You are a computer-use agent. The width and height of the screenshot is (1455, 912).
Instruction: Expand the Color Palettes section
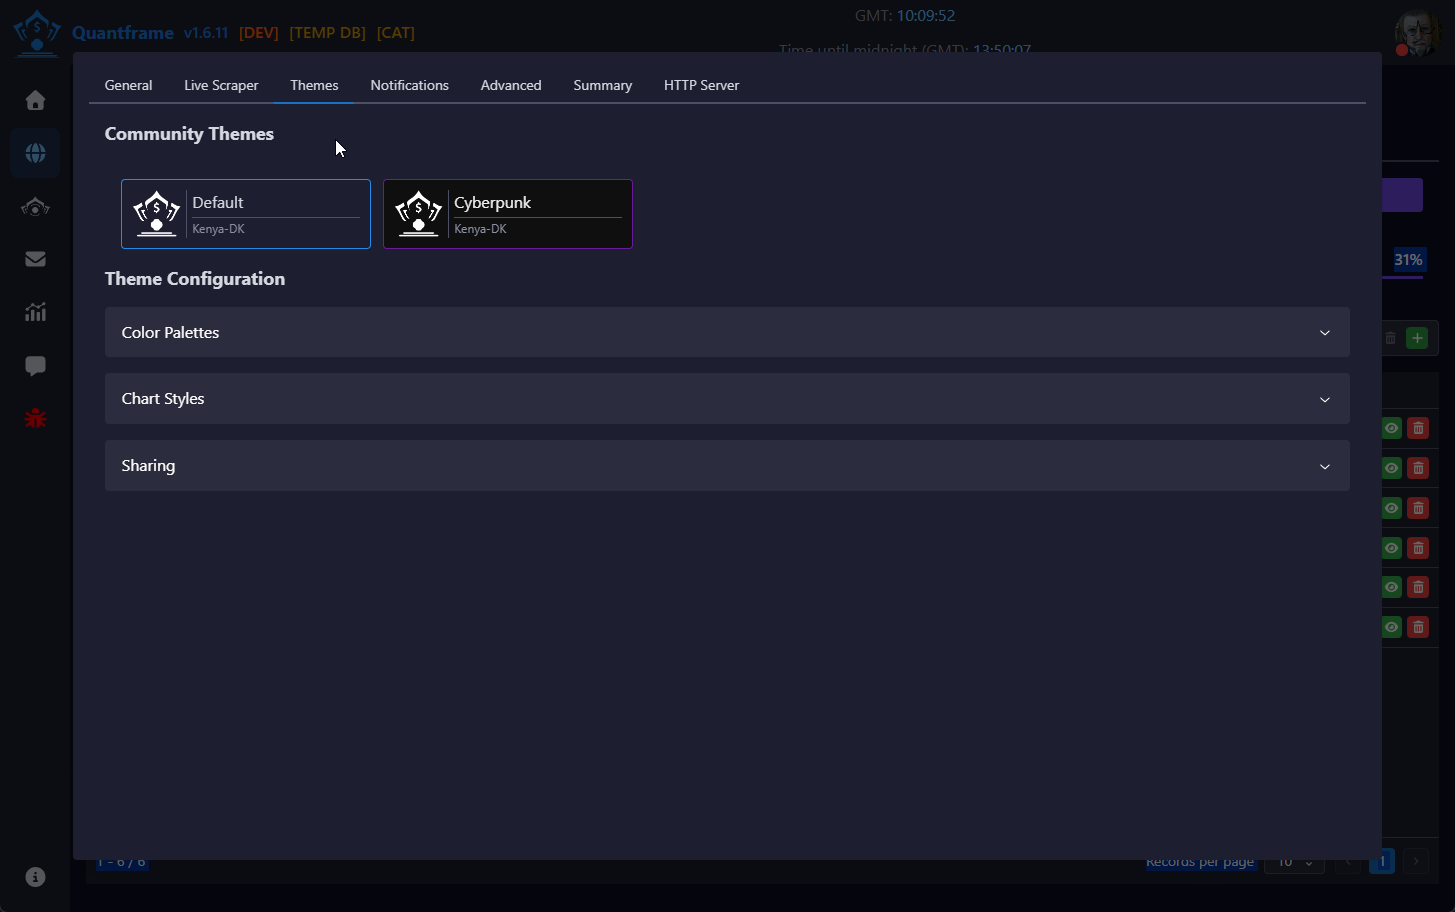(x=727, y=332)
